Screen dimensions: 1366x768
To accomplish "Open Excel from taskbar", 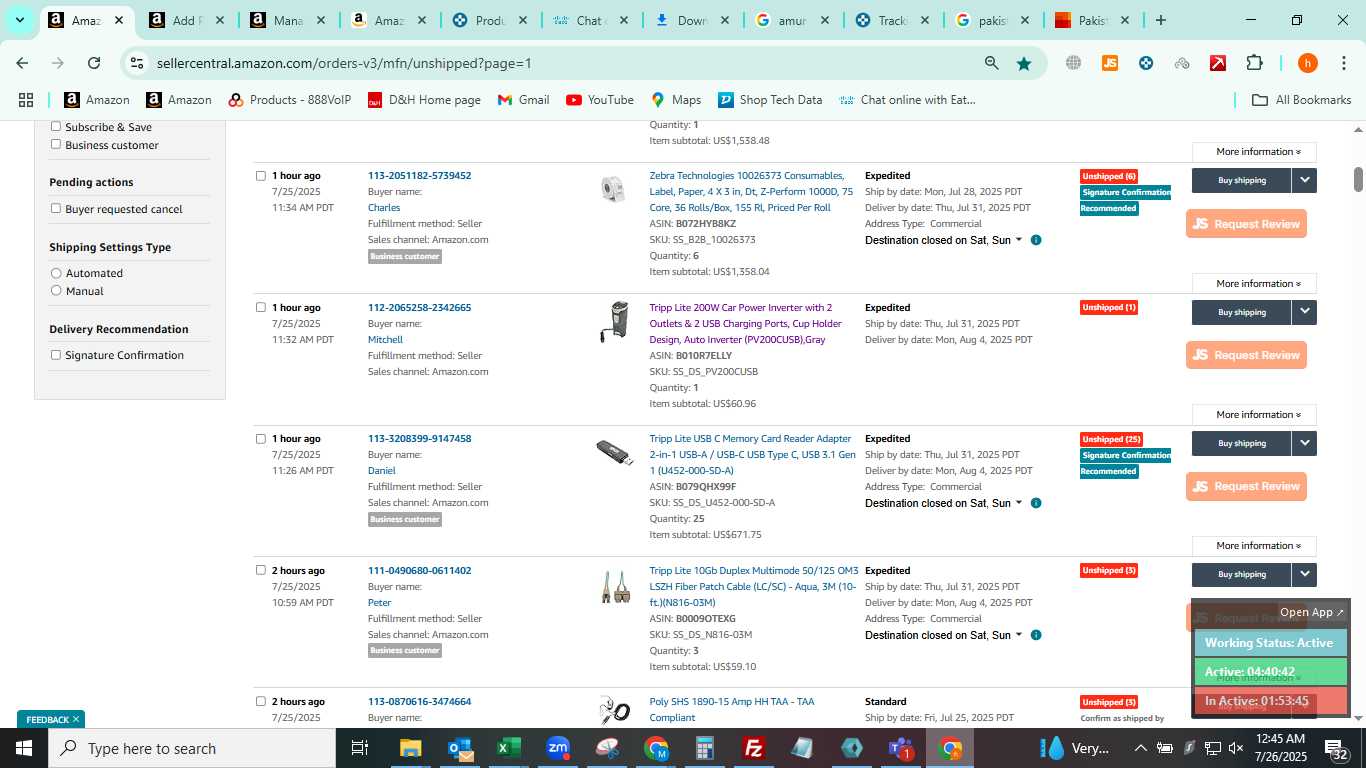I will click(509, 748).
